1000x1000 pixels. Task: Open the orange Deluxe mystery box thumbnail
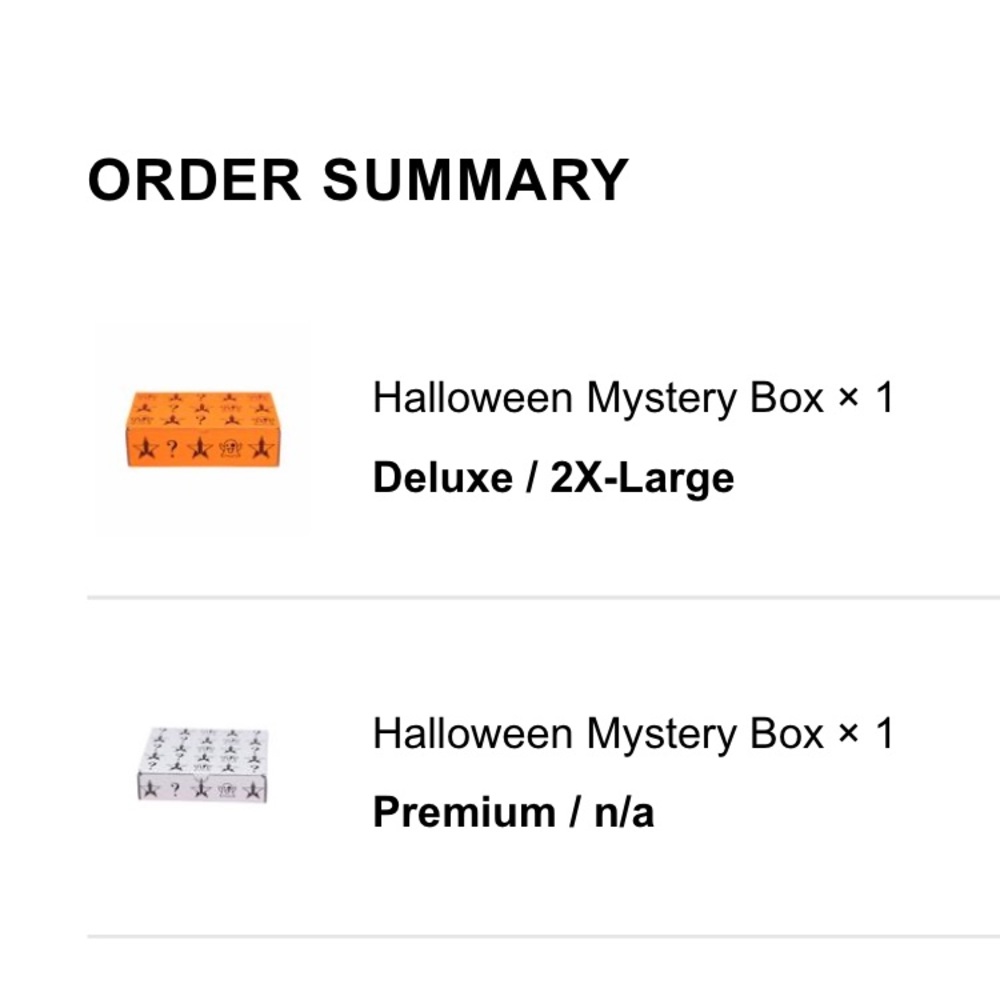pyautogui.click(x=203, y=429)
